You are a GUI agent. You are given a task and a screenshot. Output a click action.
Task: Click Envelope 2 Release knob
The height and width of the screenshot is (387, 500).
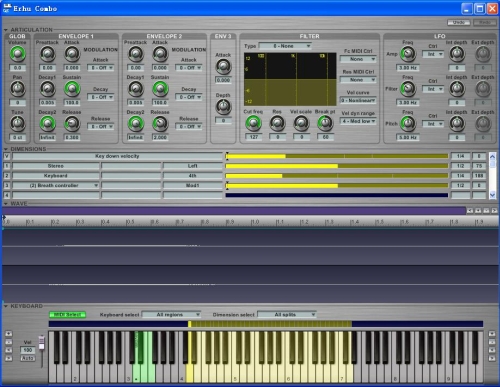click(x=160, y=124)
